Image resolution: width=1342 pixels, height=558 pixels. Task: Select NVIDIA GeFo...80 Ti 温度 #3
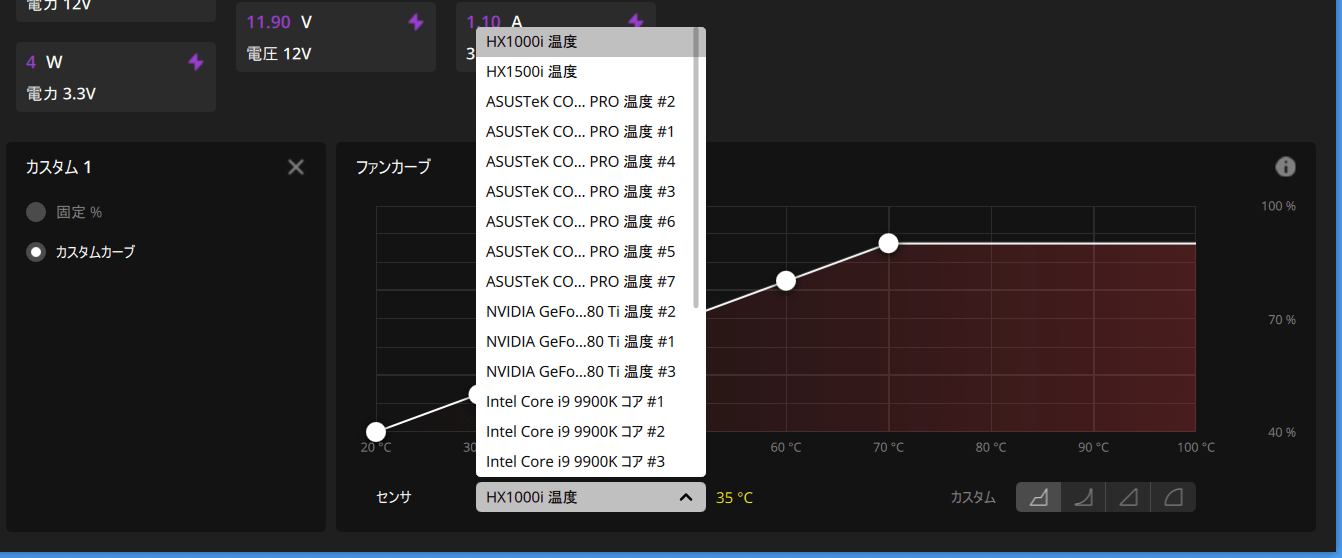[x=587, y=372]
